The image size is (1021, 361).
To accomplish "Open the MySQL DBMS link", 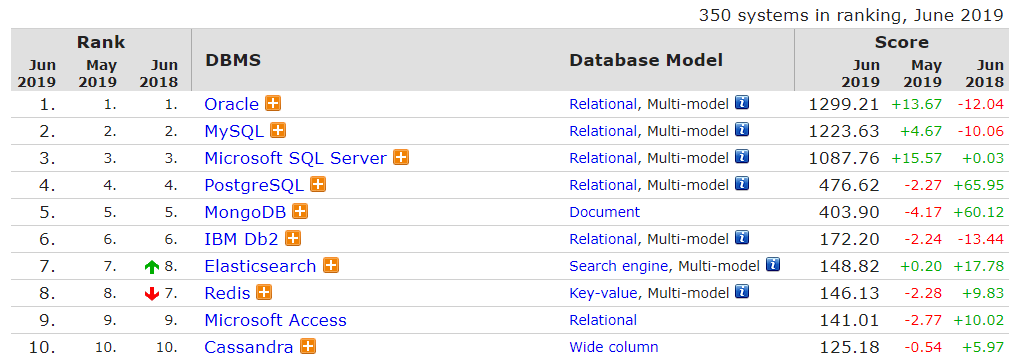I will [234, 131].
